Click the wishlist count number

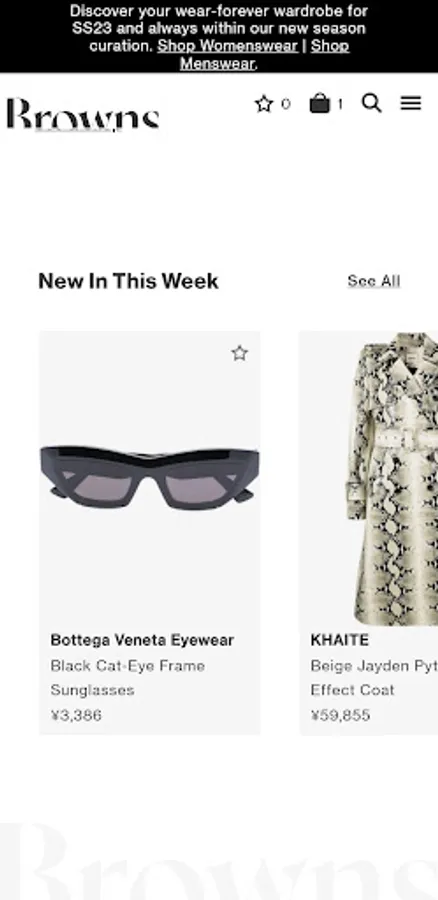click(286, 104)
